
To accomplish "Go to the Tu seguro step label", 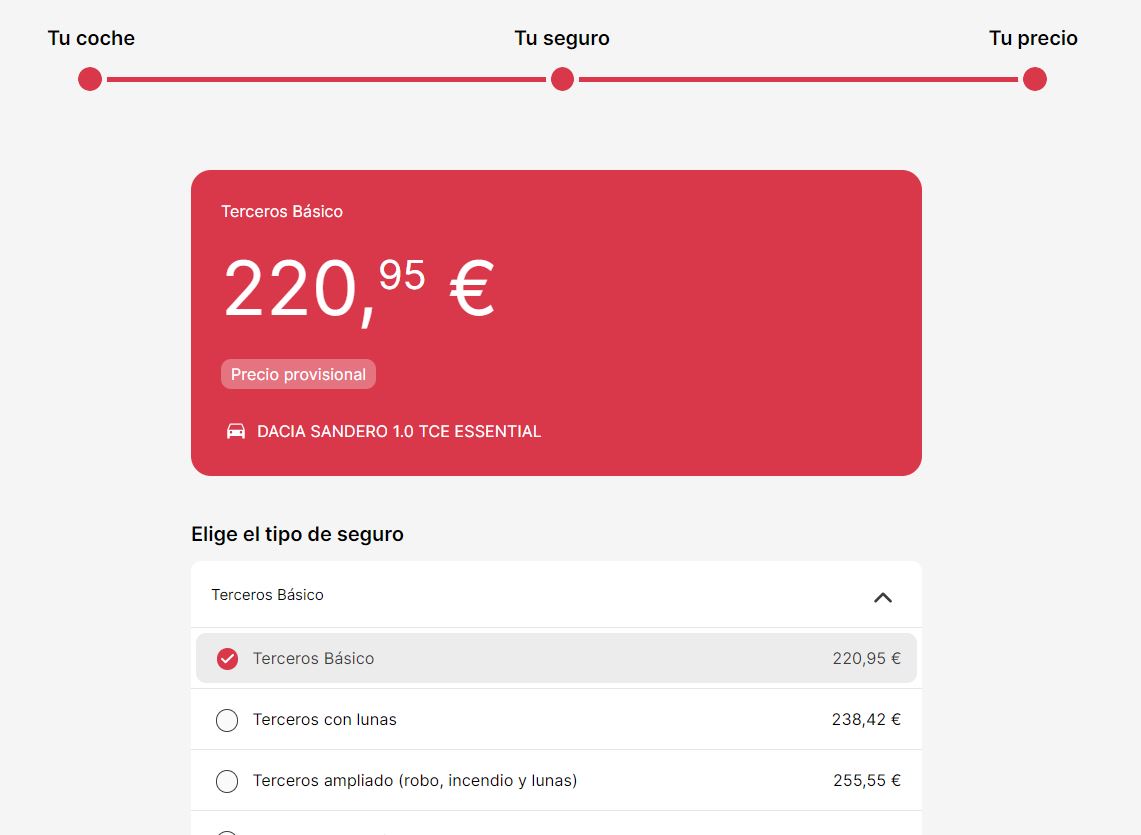I will click(x=562, y=38).
